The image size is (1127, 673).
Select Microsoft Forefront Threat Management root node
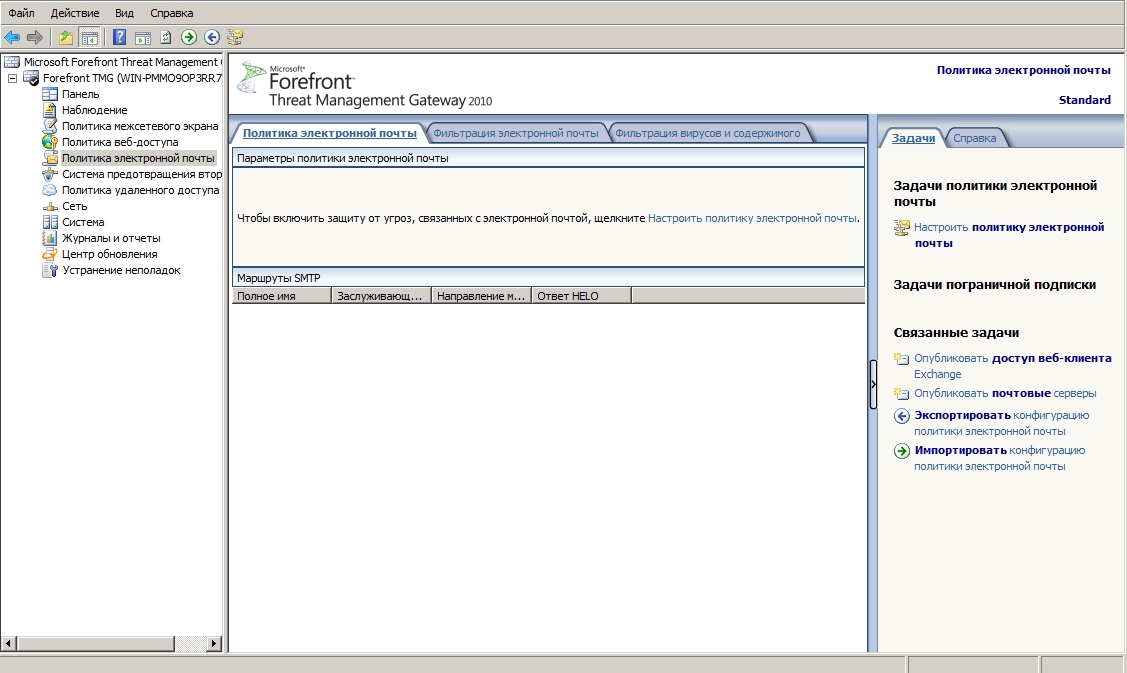coord(120,62)
